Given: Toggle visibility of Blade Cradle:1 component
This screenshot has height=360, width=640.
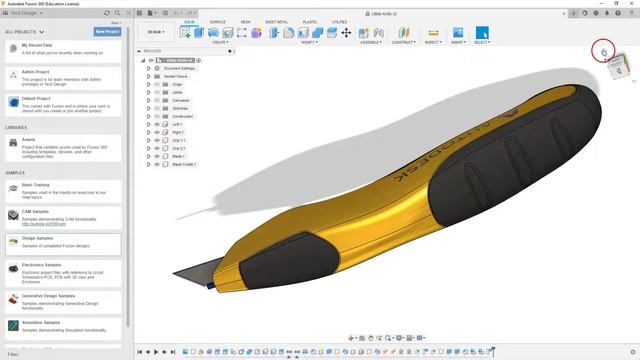Looking at the screenshot, I should coord(157,164).
